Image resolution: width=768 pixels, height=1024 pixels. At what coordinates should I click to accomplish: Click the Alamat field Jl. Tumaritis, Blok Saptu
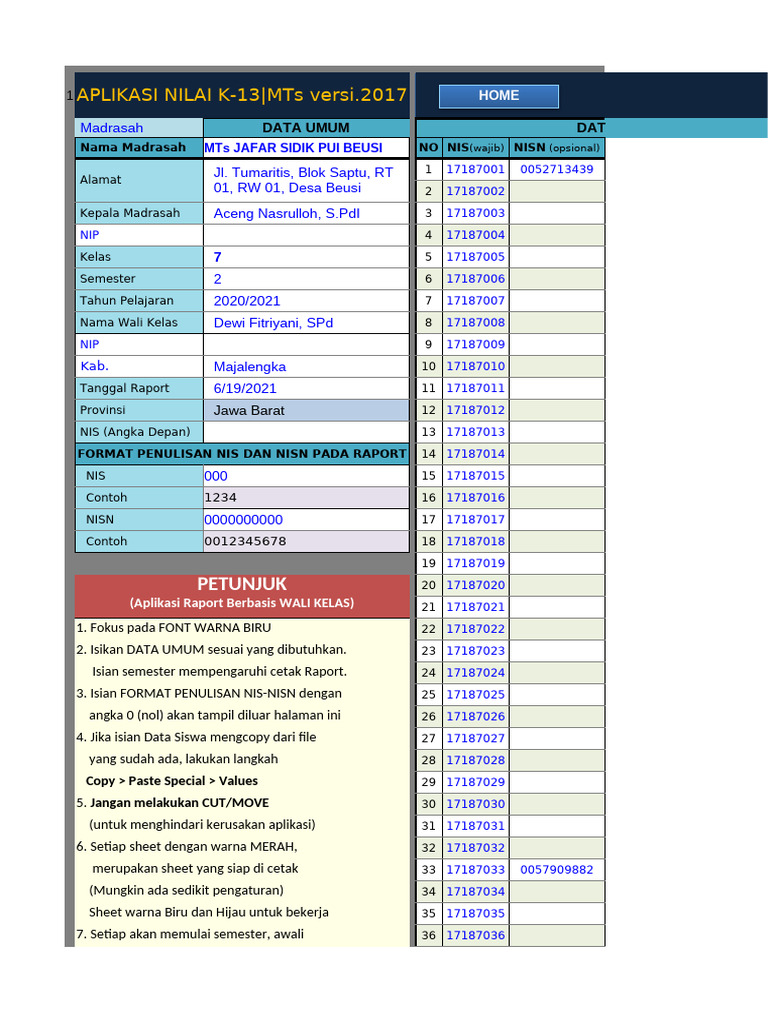(x=306, y=180)
